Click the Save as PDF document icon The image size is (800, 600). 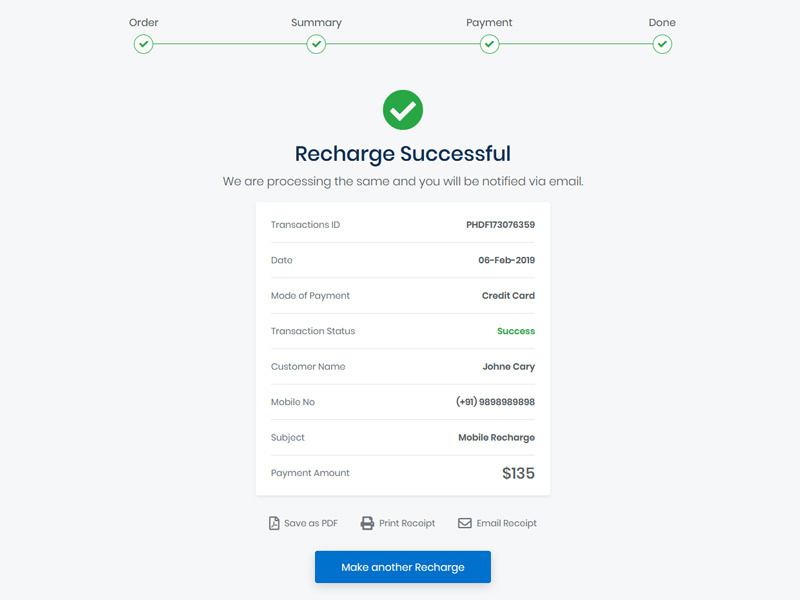coord(272,522)
